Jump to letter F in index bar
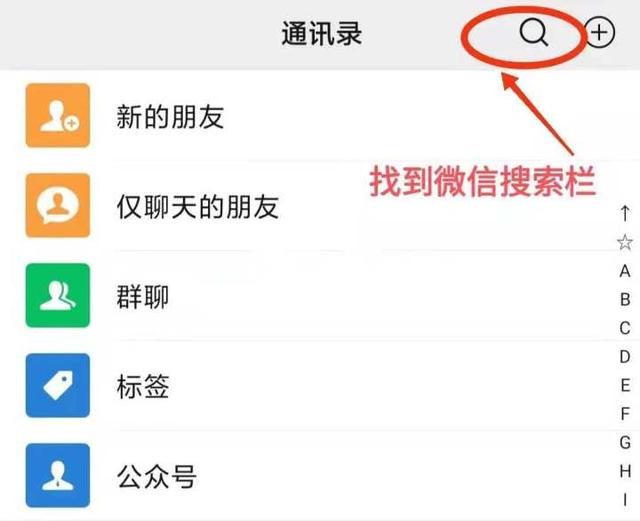 point(625,414)
